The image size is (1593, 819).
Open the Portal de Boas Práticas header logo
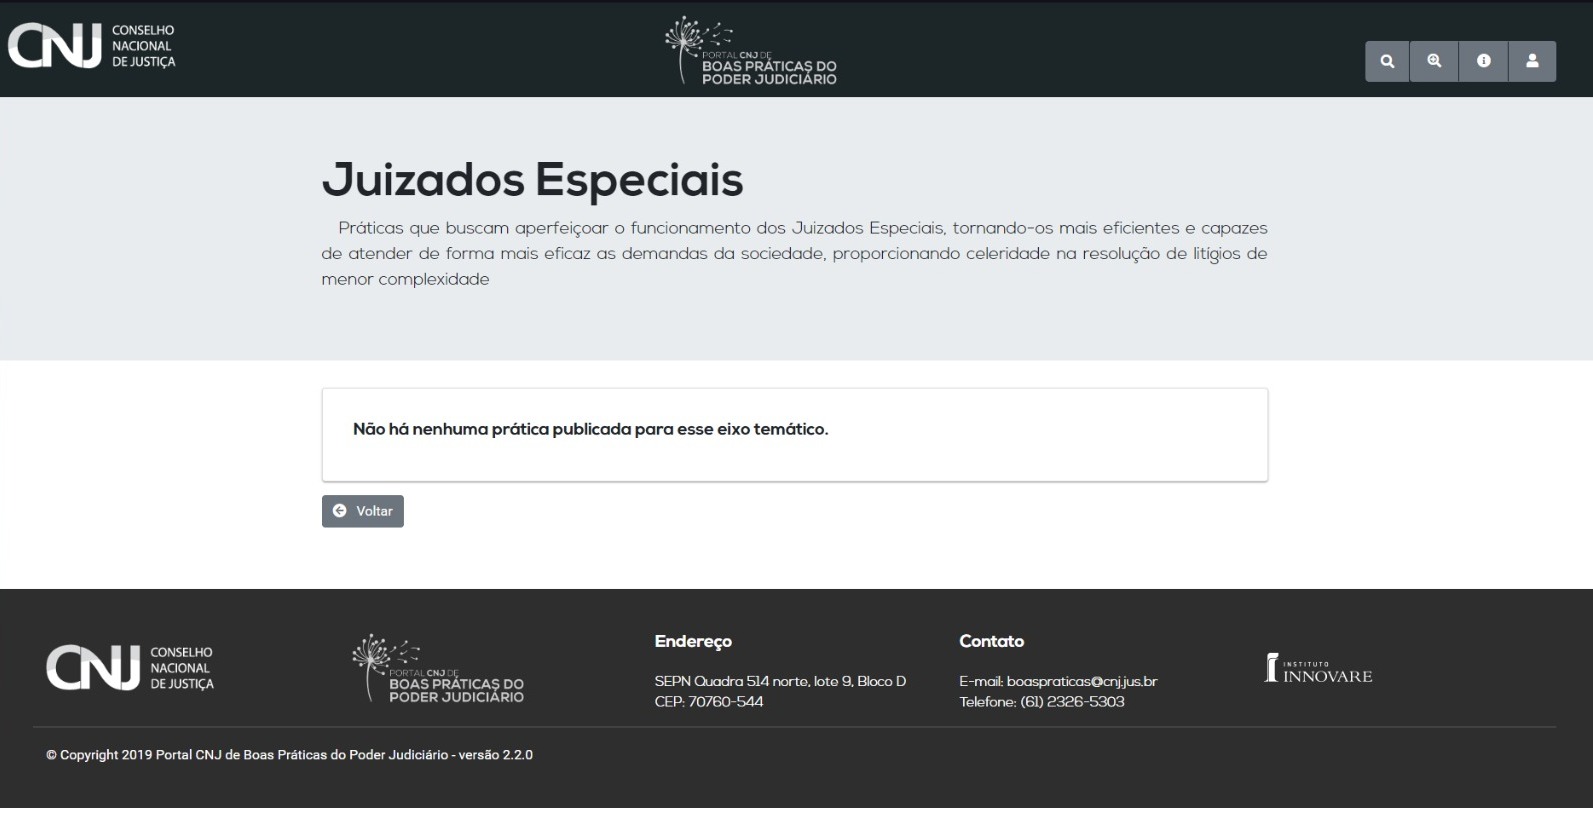point(752,52)
